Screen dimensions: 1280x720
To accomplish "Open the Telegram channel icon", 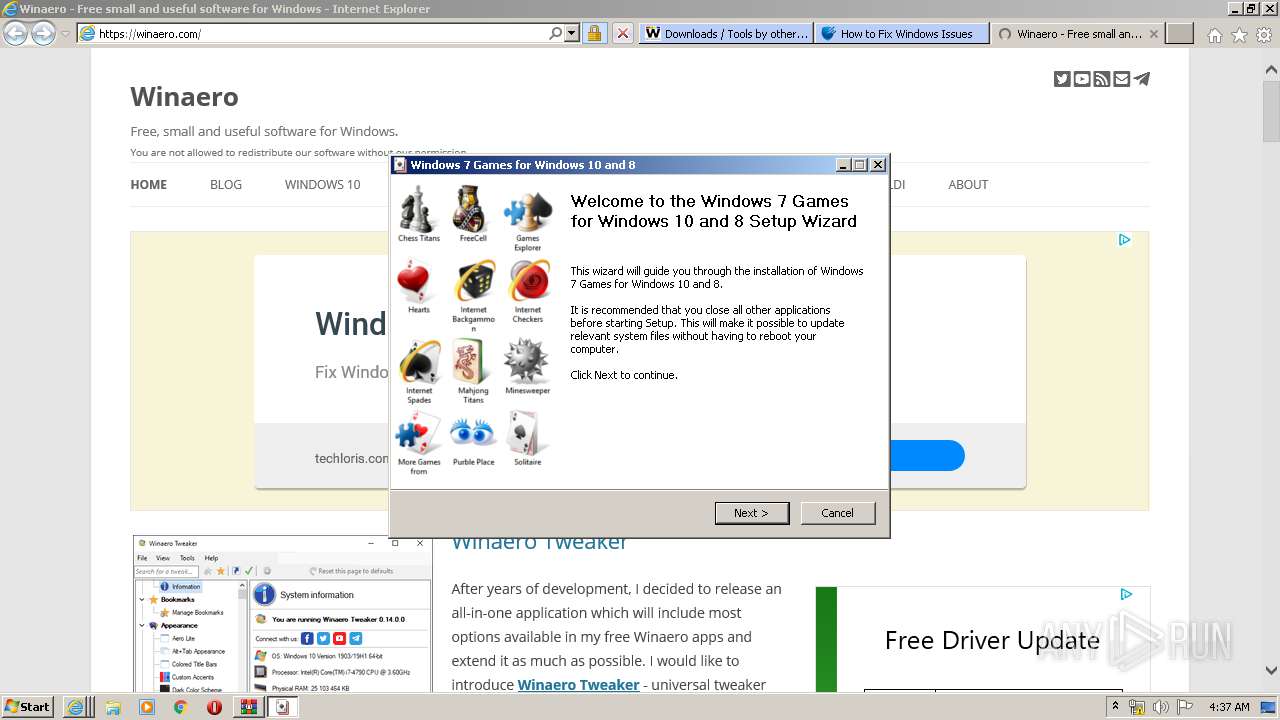I will pyautogui.click(x=1142, y=79).
